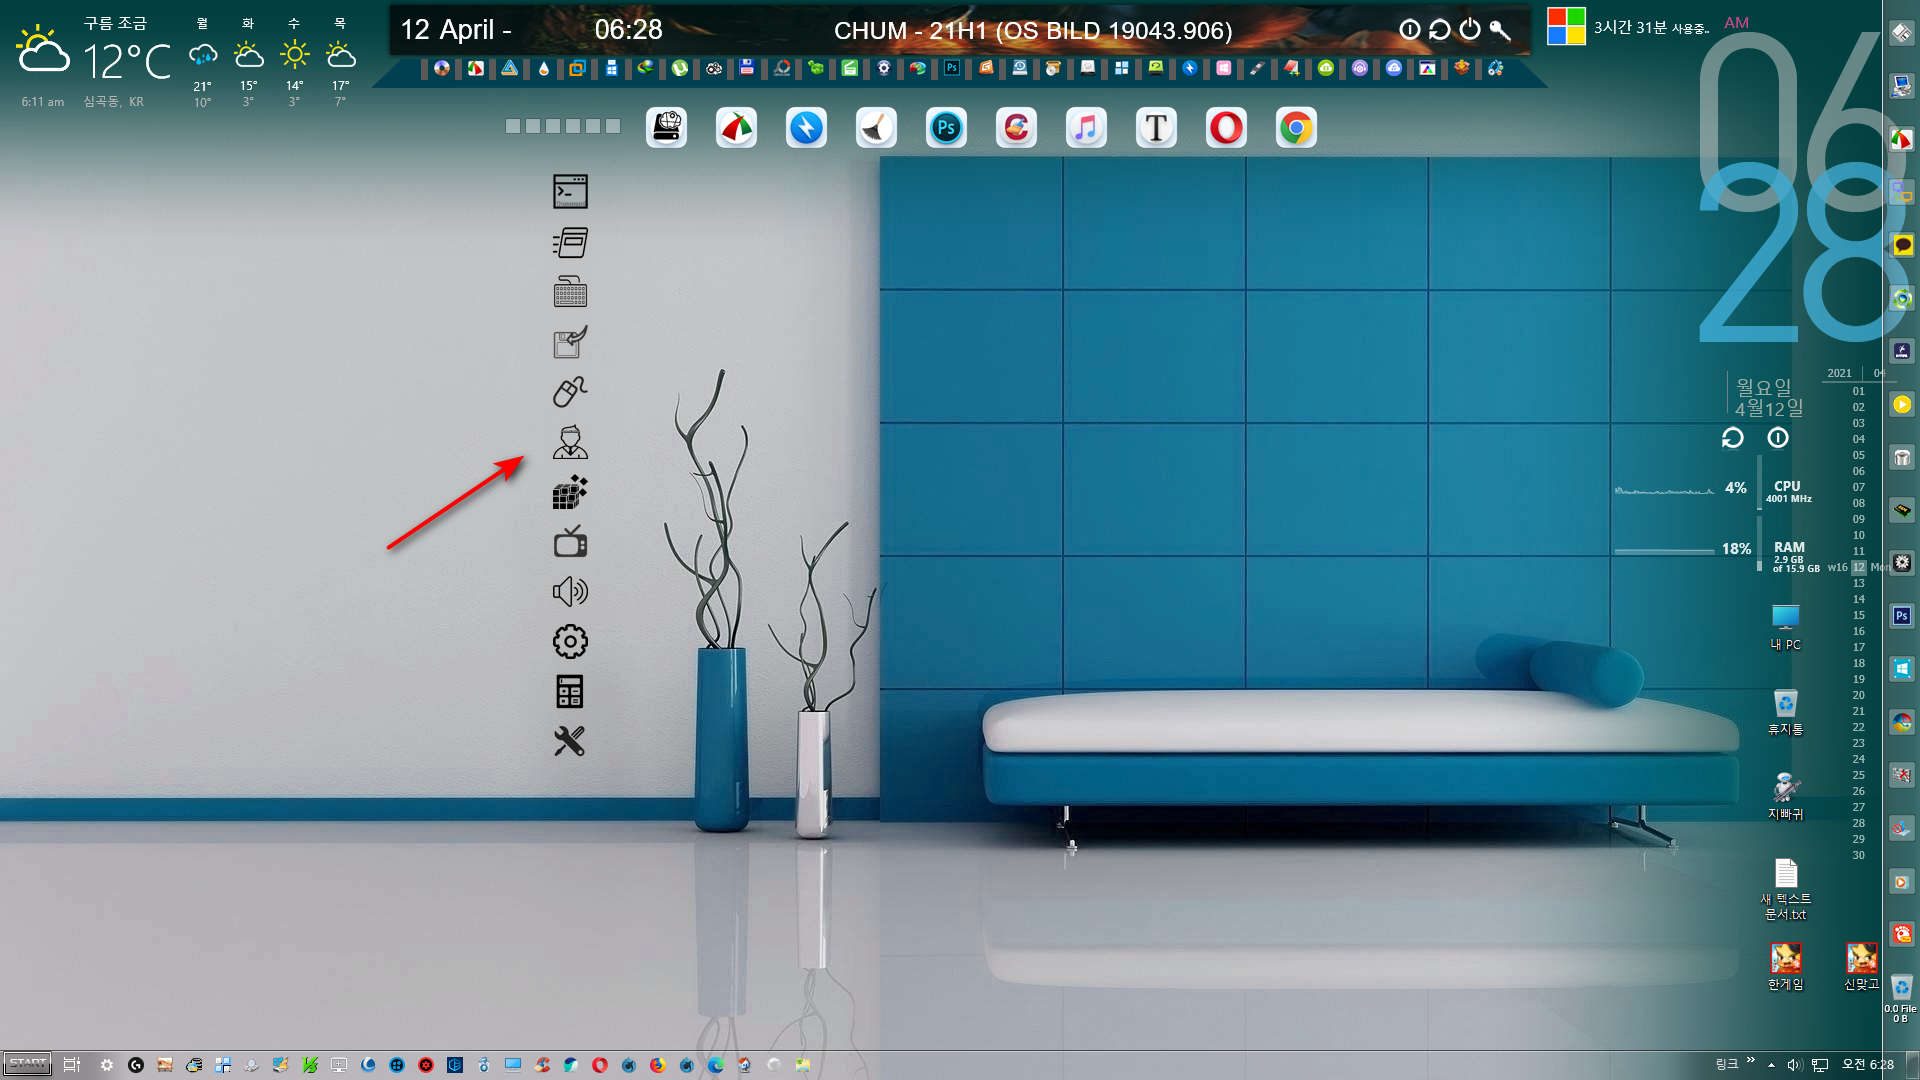Open the floppy disk with brush icon
The width and height of the screenshot is (1920, 1080).
(570, 341)
